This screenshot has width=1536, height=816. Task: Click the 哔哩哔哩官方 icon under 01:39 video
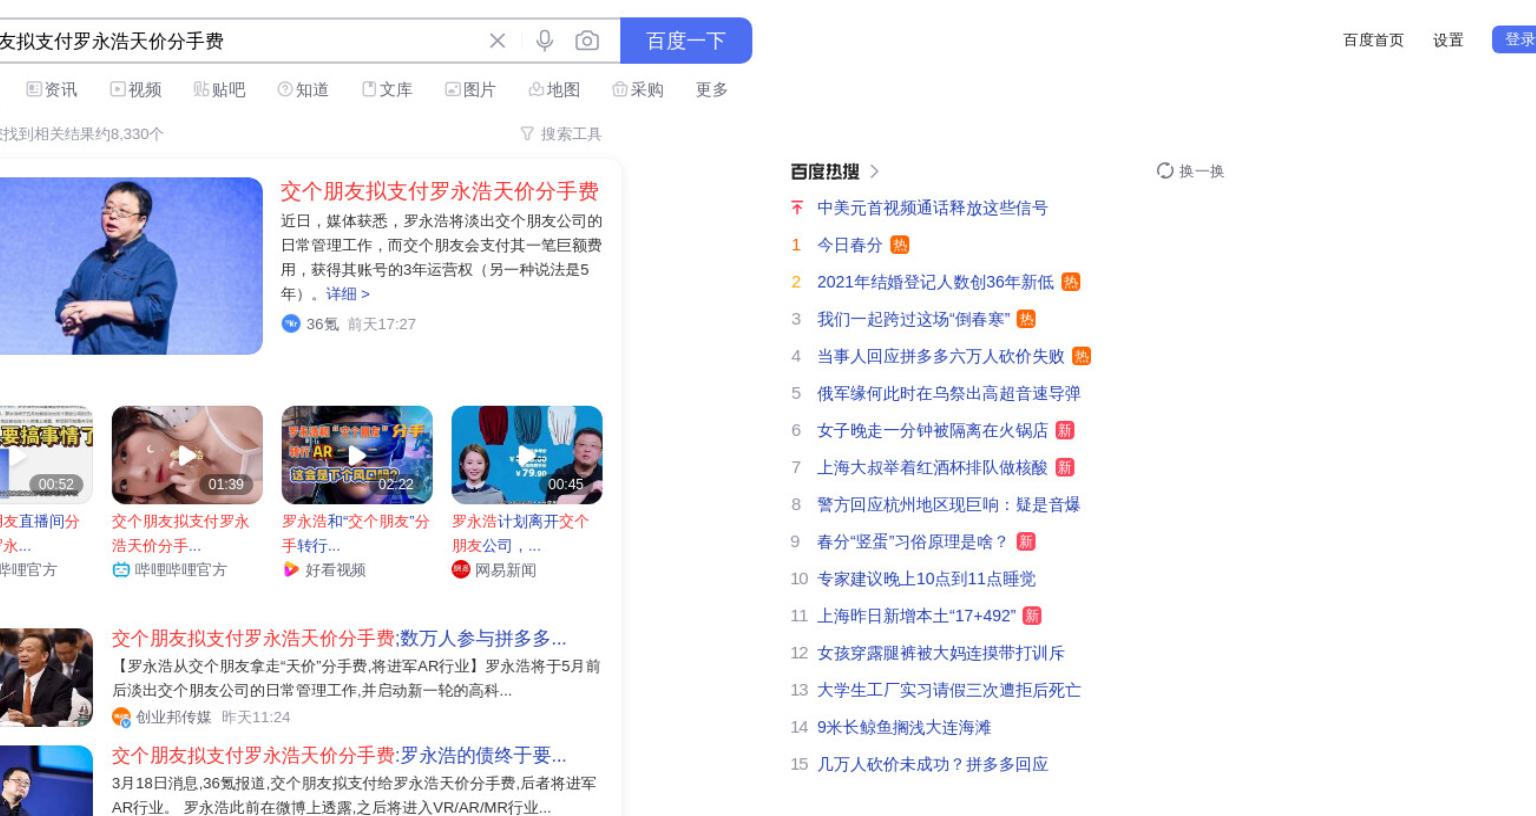(121, 570)
